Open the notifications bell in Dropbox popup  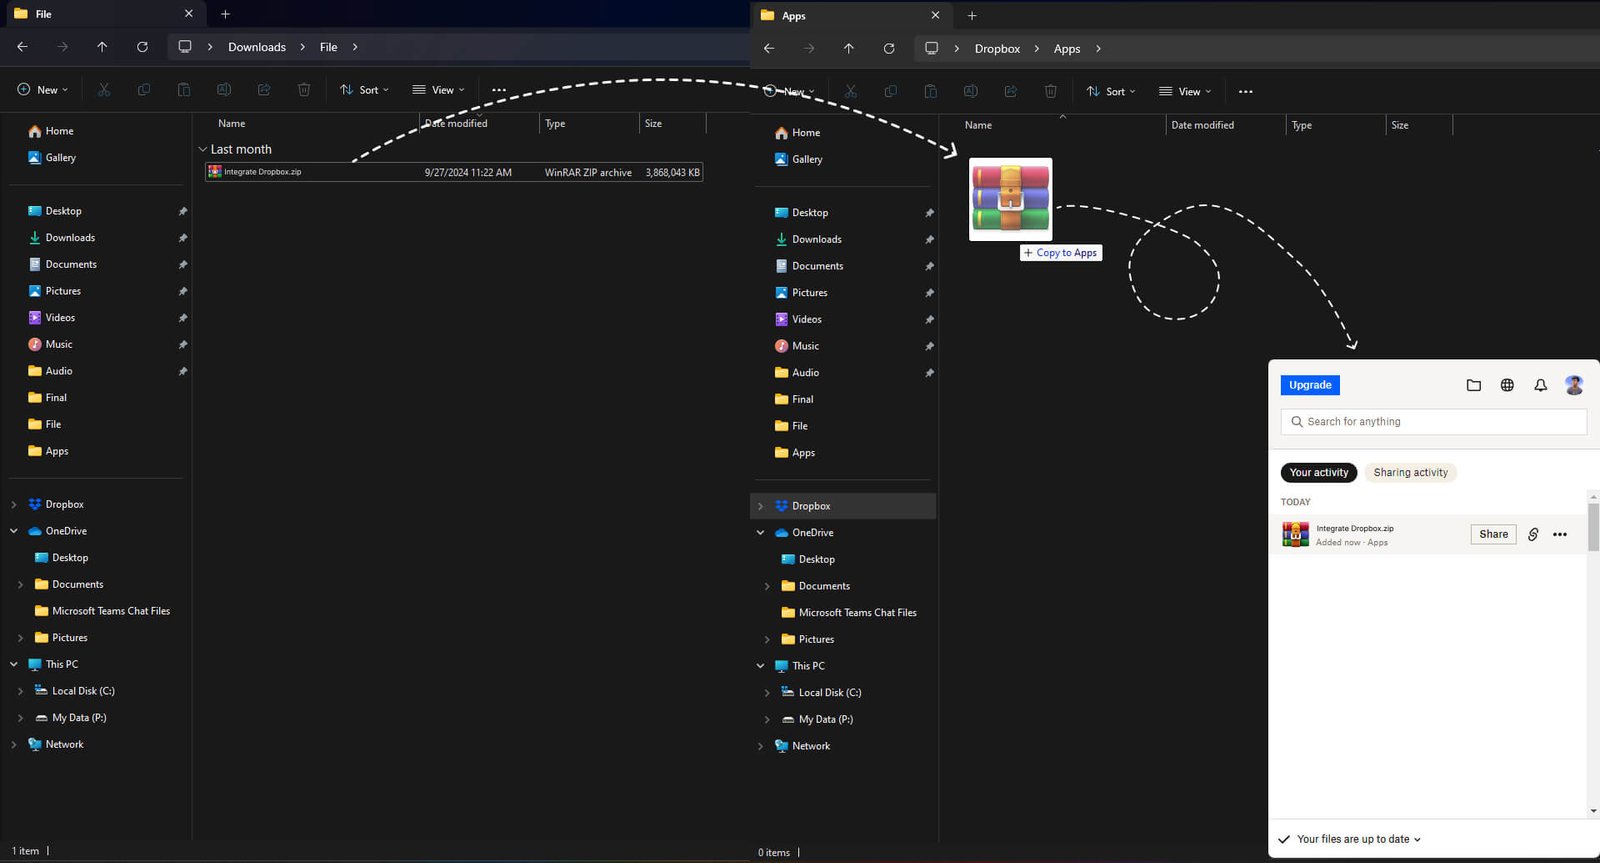[x=1540, y=385]
